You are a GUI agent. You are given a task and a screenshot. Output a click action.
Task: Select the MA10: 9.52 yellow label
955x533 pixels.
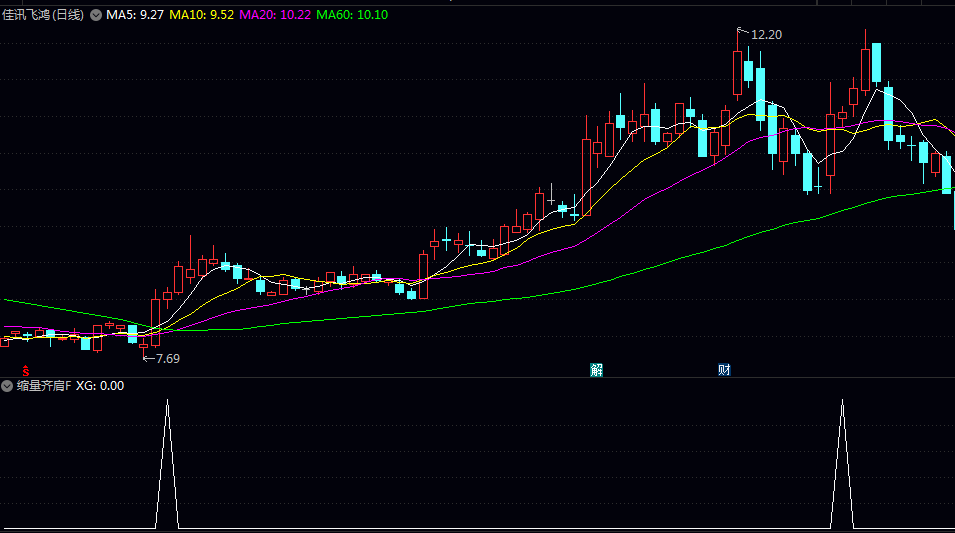tap(201, 15)
